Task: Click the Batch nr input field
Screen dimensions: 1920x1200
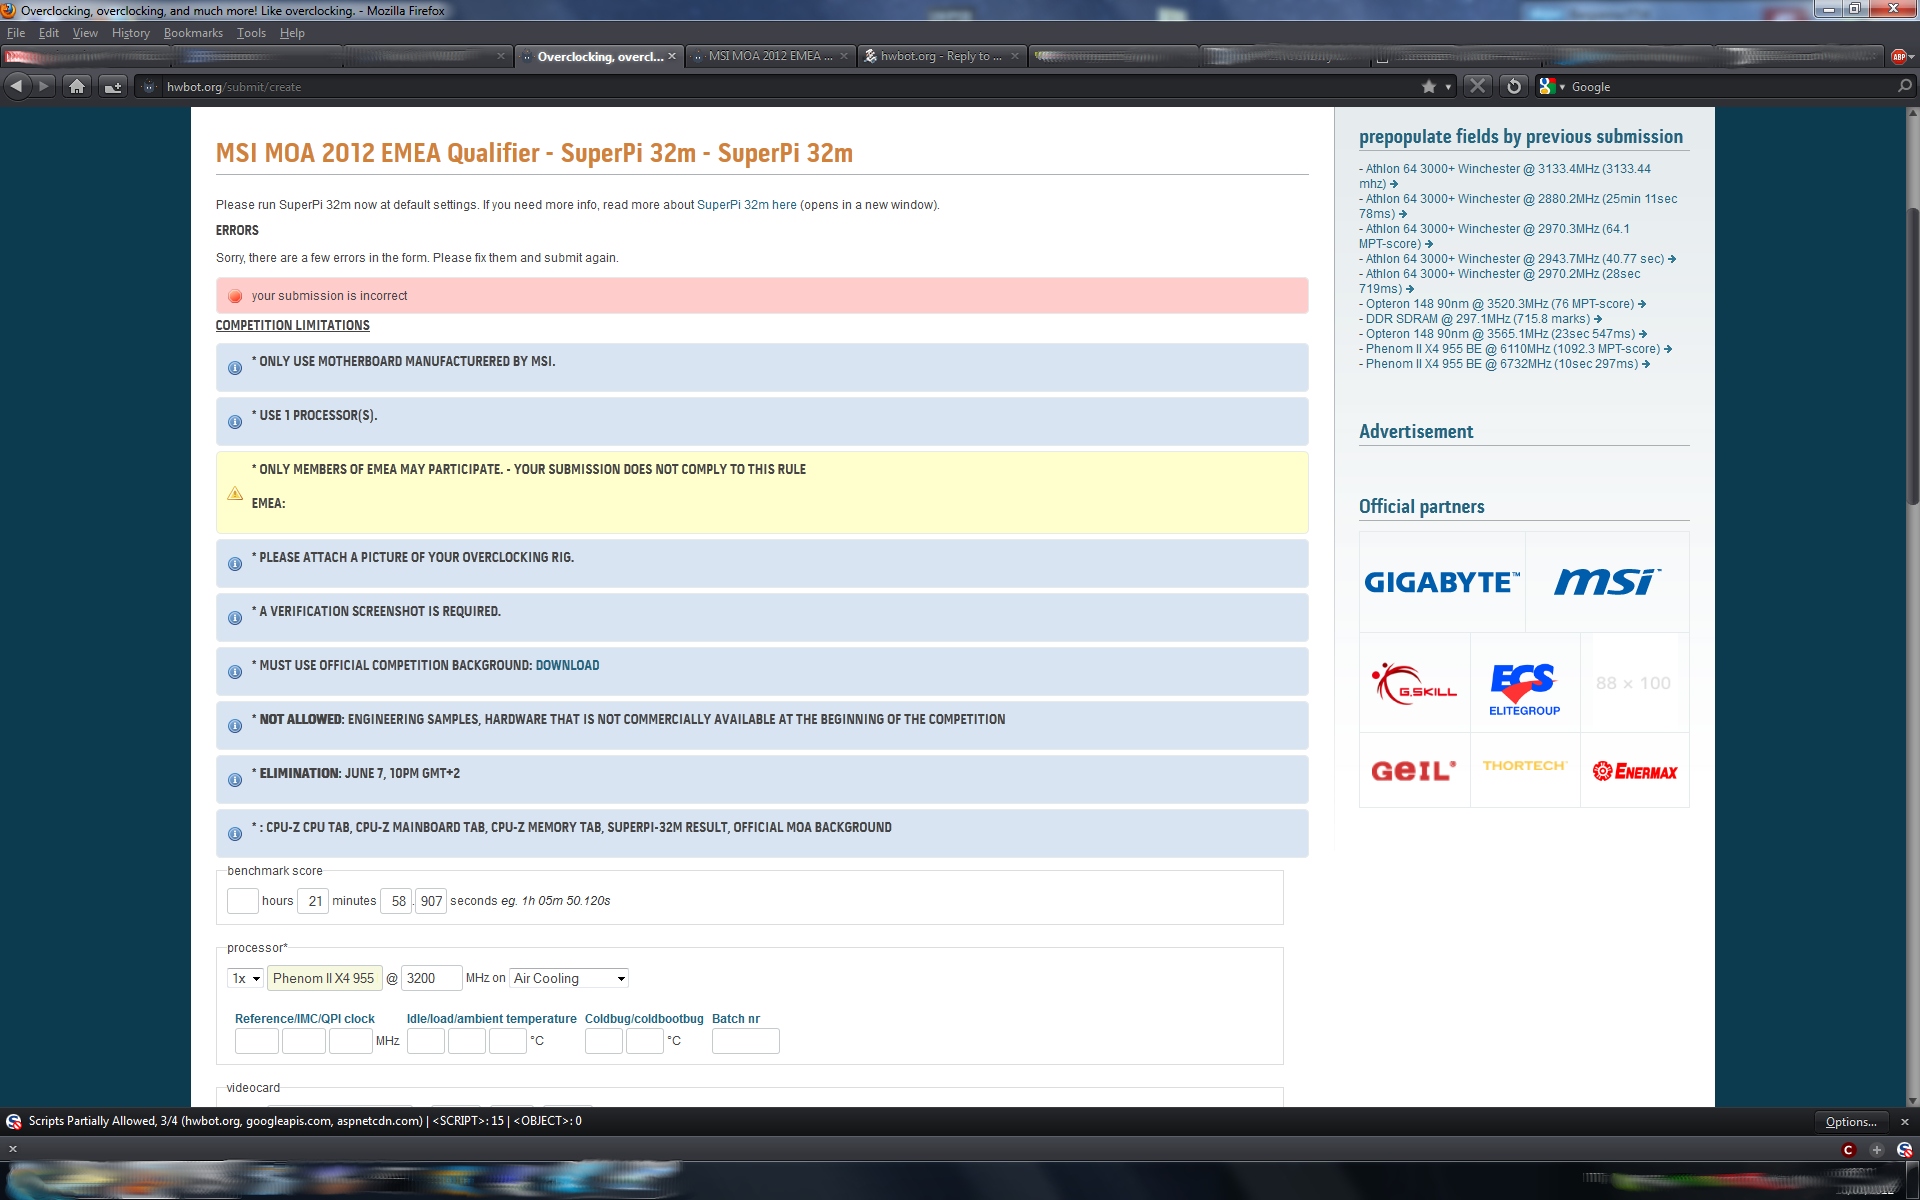Action: click(745, 1041)
